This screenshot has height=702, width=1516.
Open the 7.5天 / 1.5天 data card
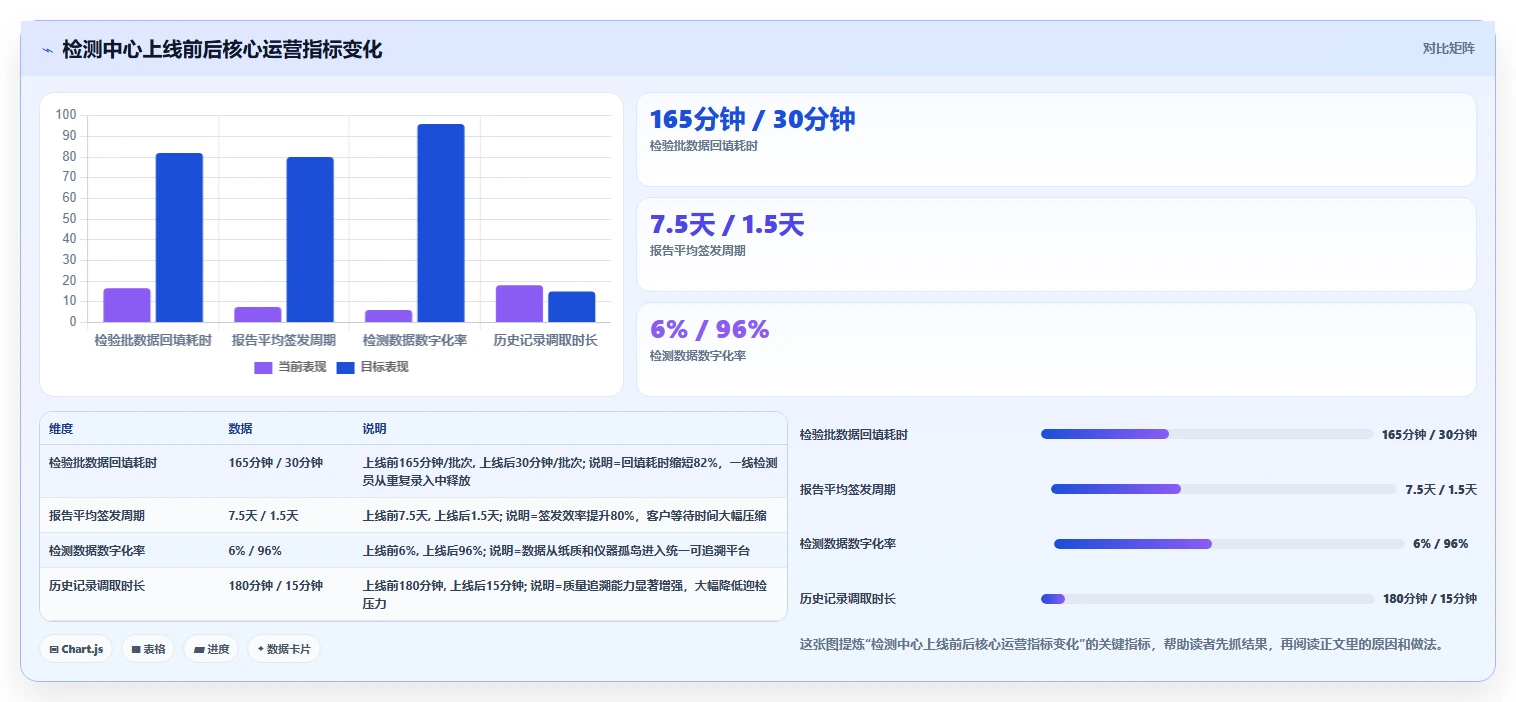[x=1056, y=244]
